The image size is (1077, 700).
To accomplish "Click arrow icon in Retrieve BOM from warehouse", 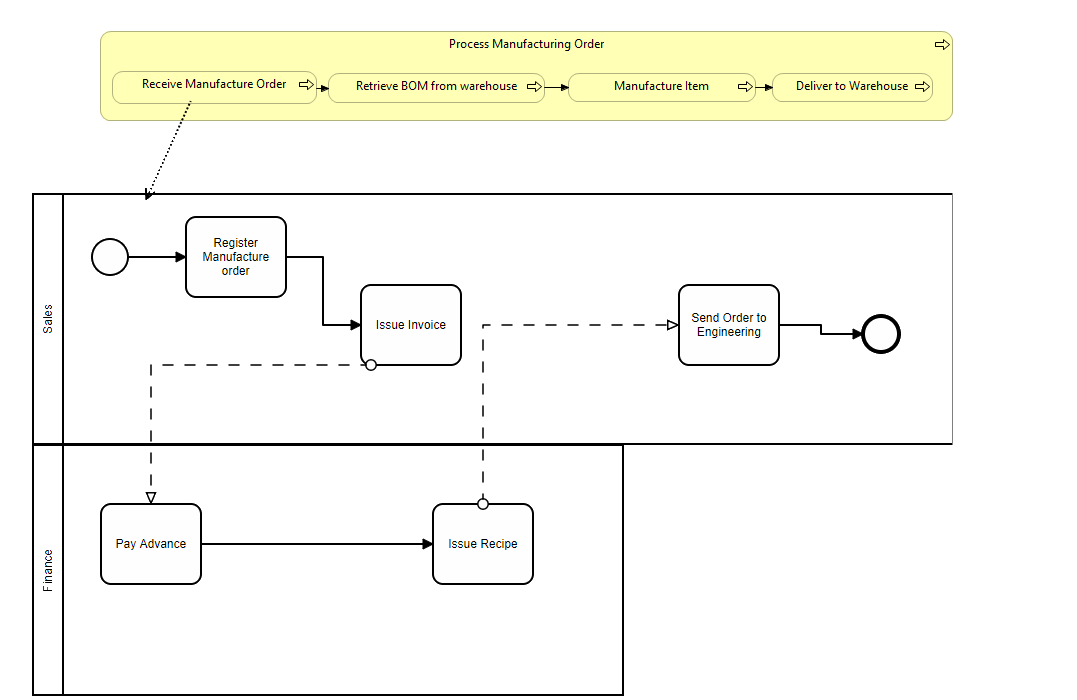I will pos(534,87).
